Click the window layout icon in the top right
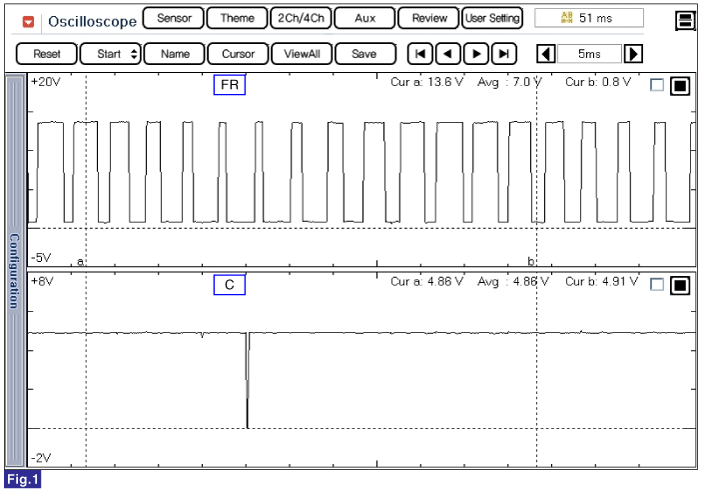The image size is (701, 492). coord(684,20)
